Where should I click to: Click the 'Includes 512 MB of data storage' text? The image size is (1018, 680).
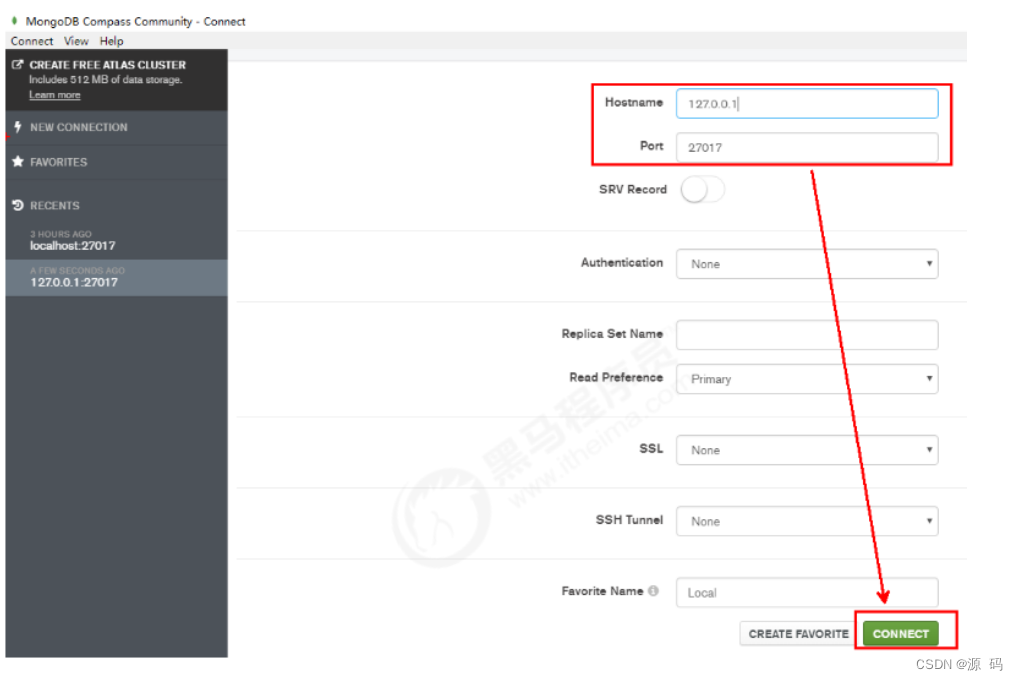[105, 80]
